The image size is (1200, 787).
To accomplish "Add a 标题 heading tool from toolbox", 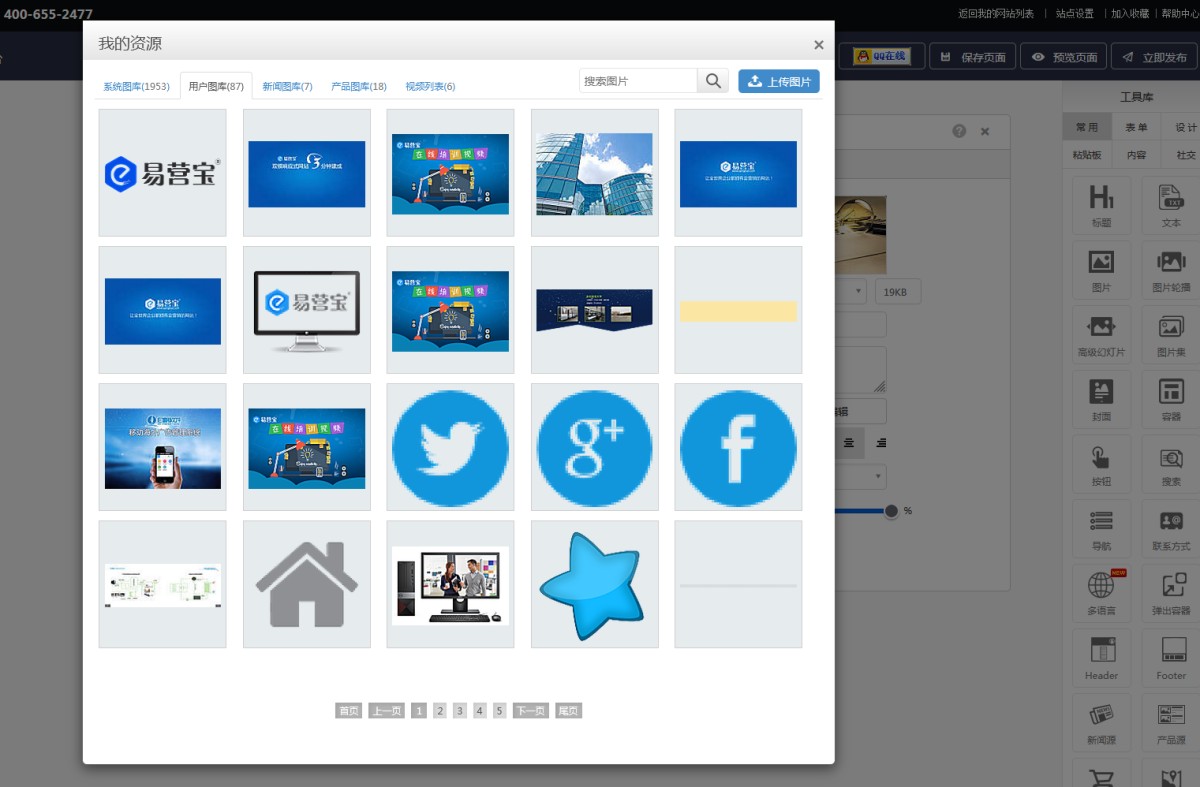I will (x=1101, y=206).
